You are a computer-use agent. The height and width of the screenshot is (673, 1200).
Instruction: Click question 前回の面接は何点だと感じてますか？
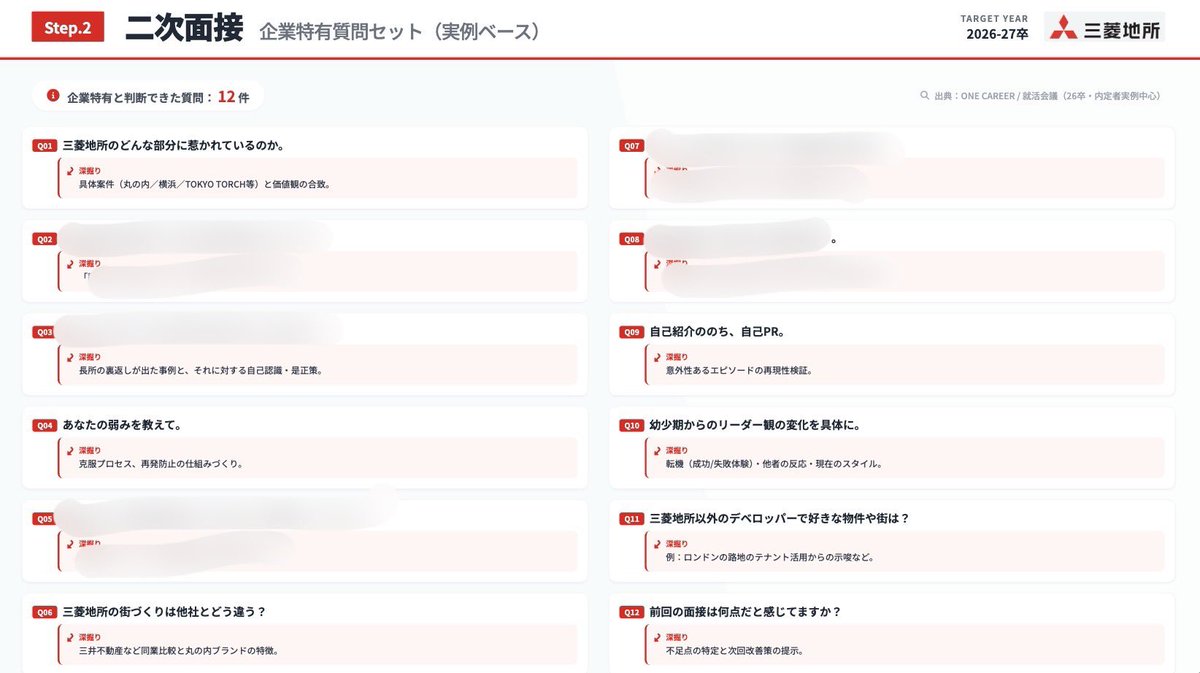click(x=745, y=611)
